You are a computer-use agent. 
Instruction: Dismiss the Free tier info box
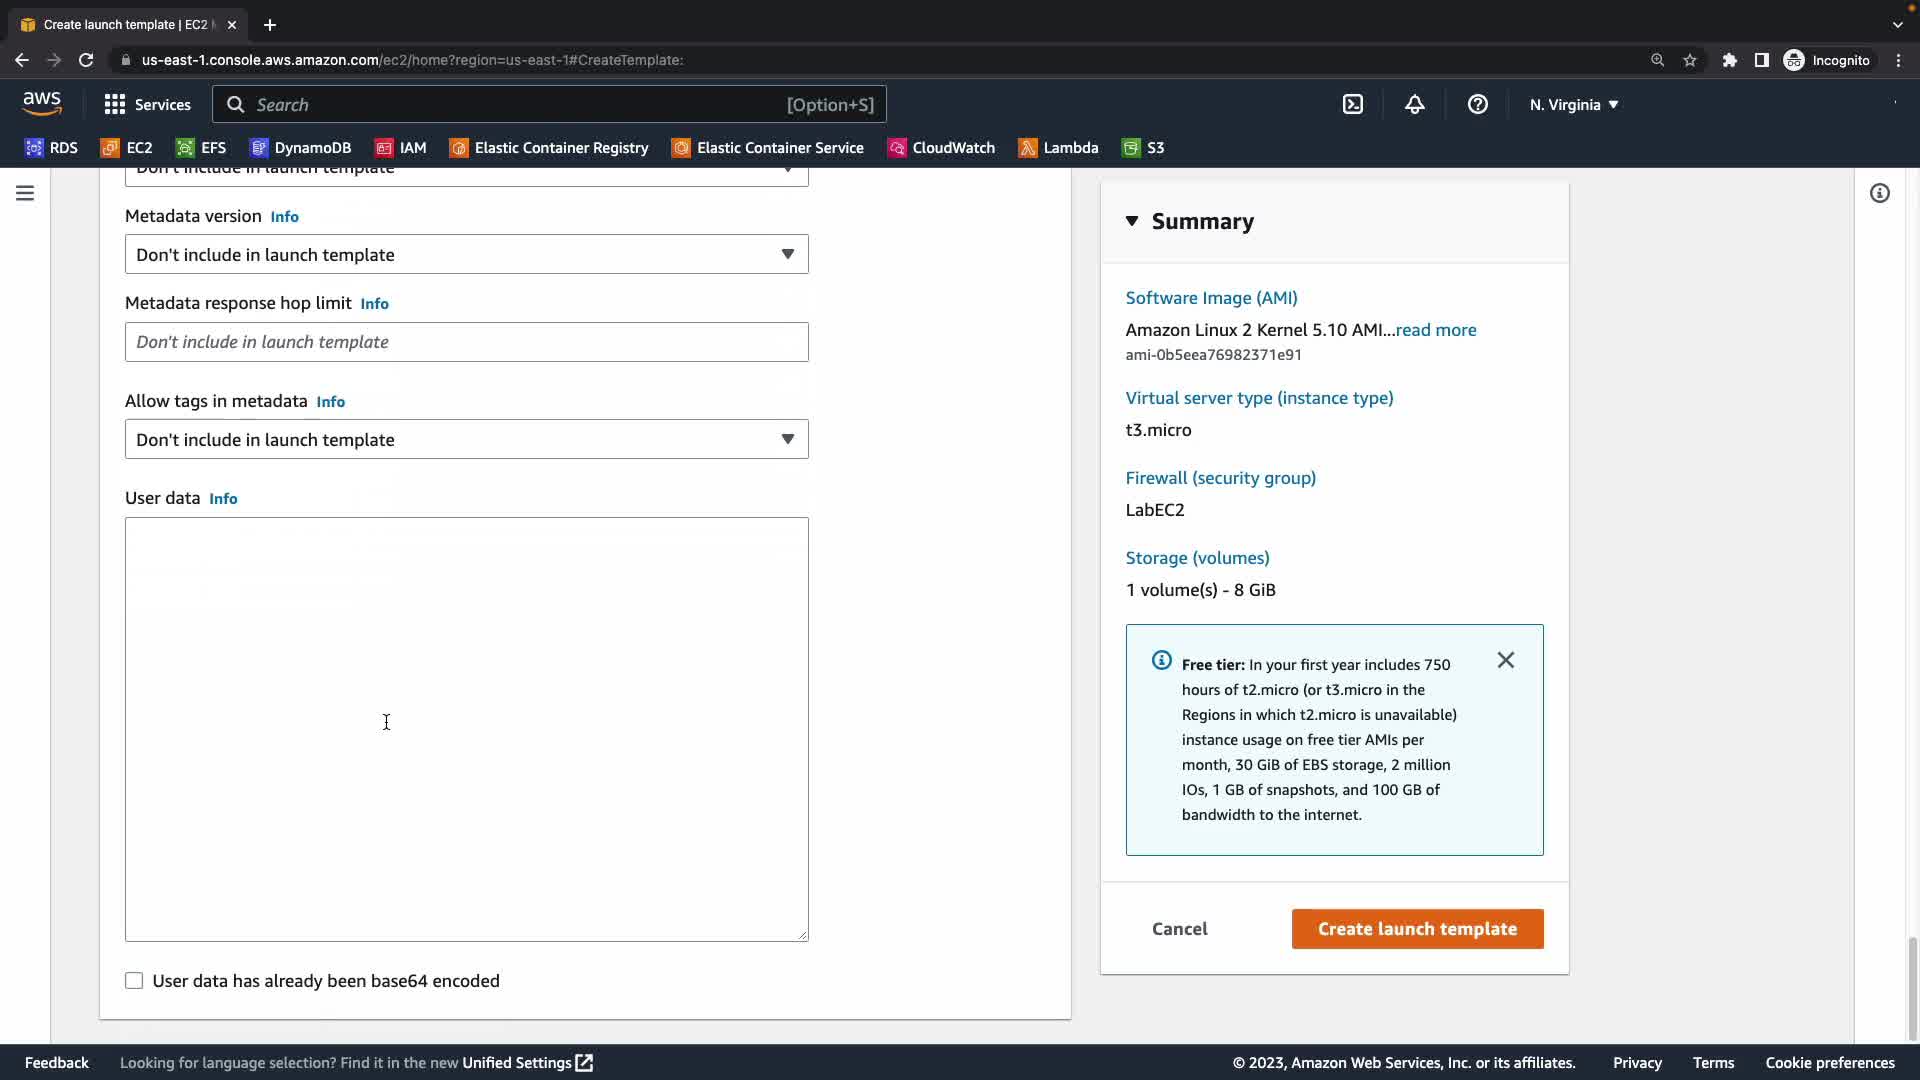tap(1505, 660)
